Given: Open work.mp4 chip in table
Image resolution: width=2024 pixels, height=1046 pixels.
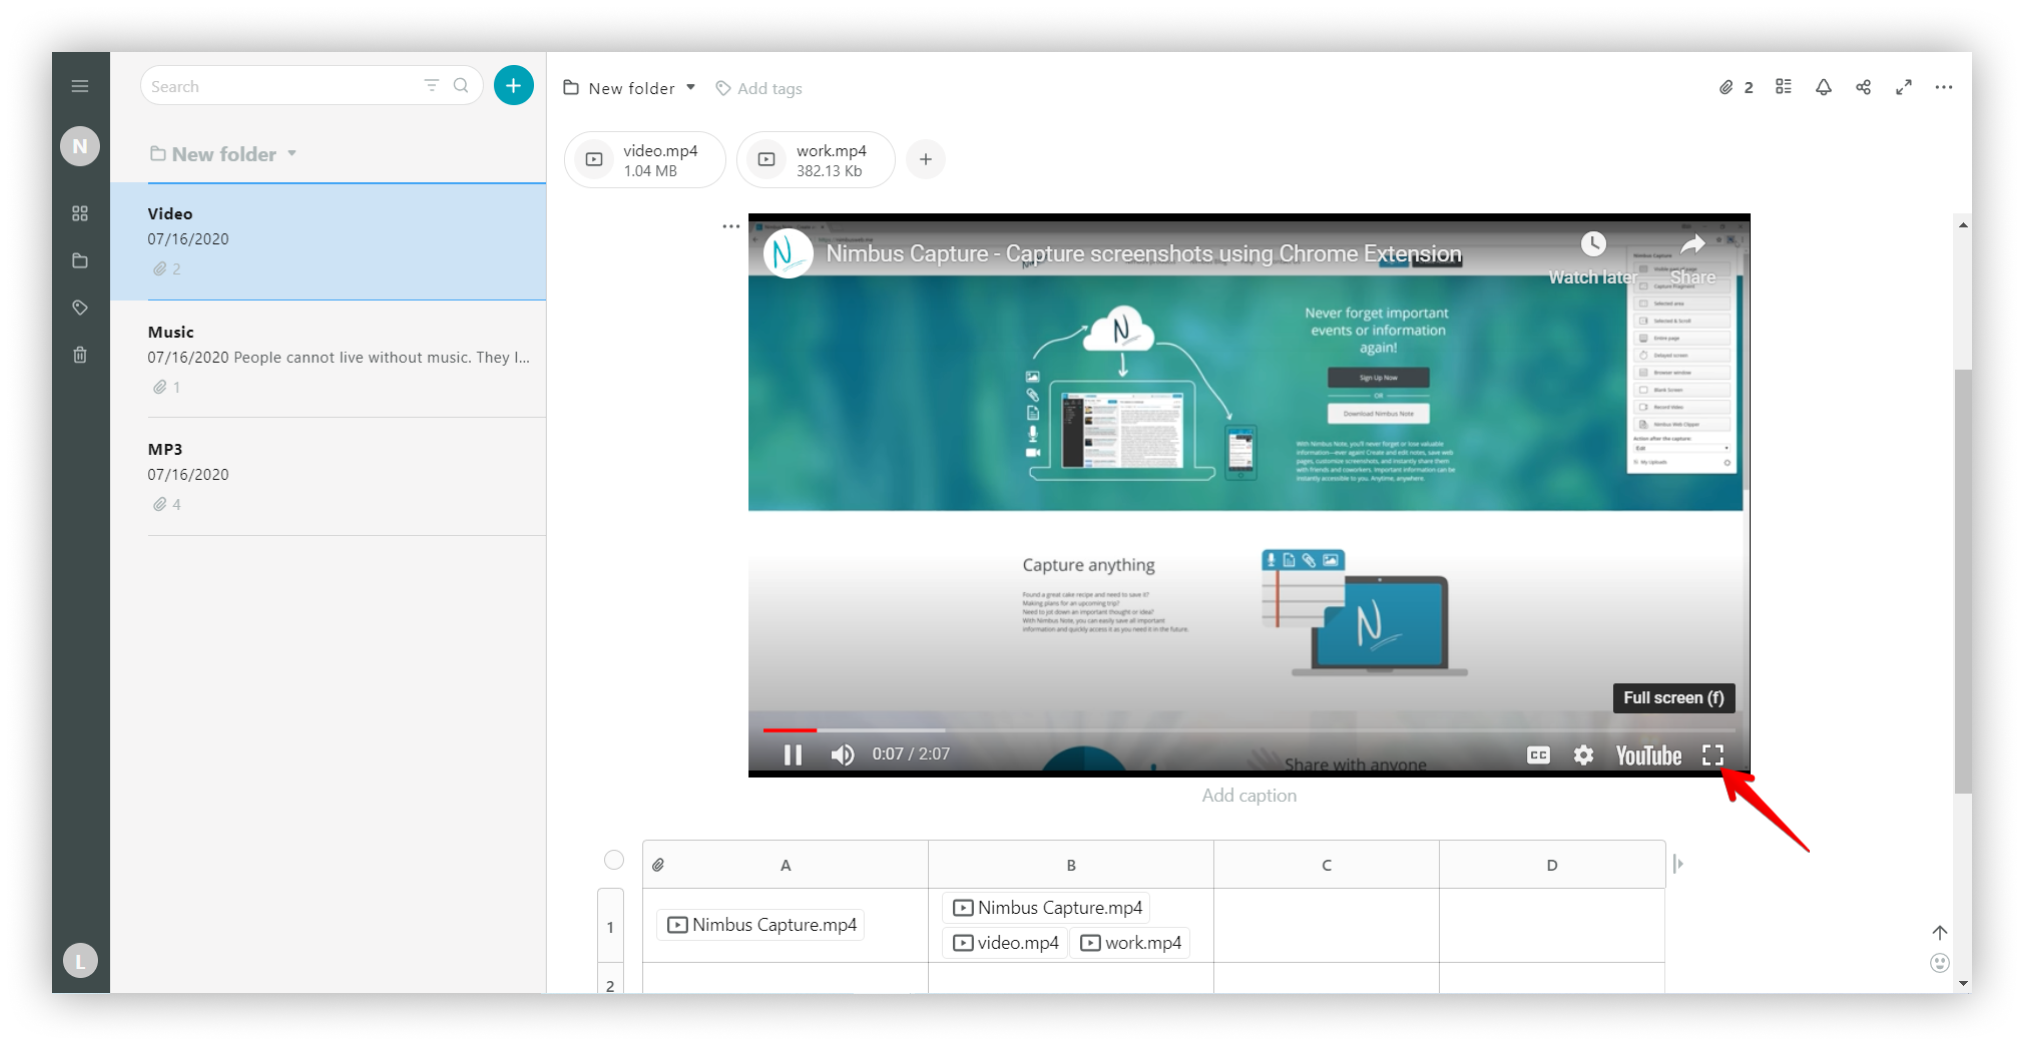Looking at the screenshot, I should pos(1130,943).
